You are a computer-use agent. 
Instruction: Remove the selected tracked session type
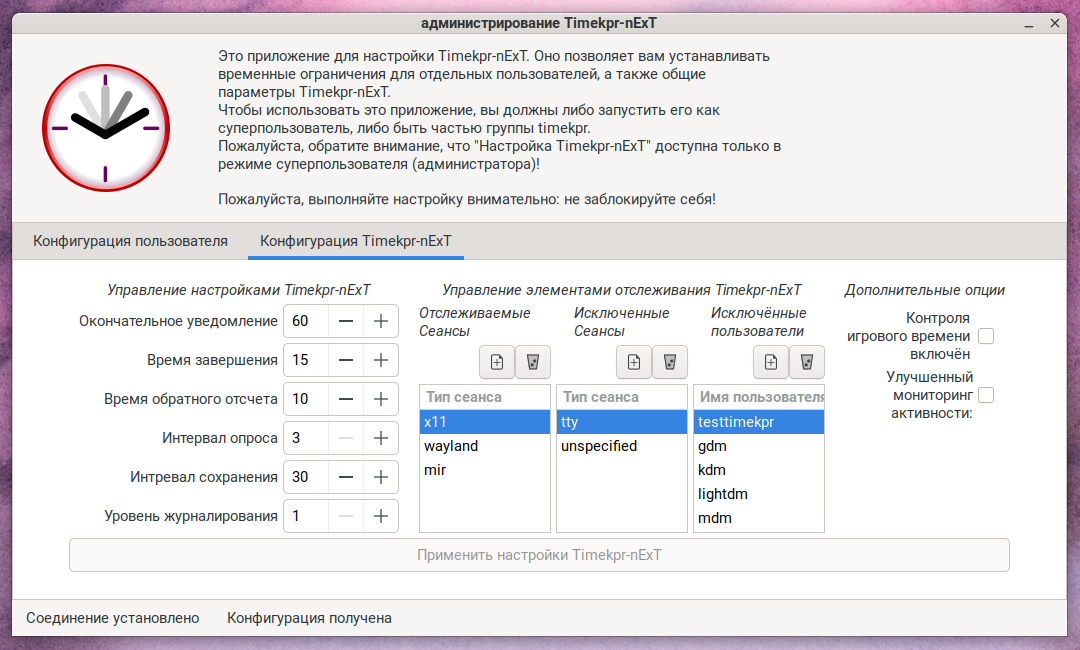[x=533, y=362]
